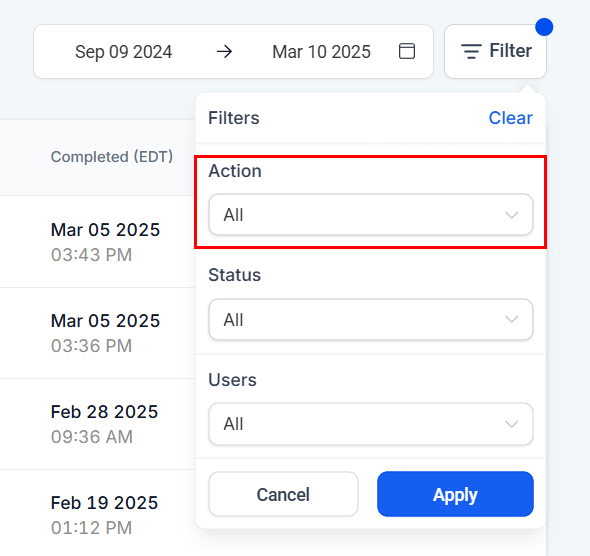Expand the Status filter dropdown

[371, 319]
